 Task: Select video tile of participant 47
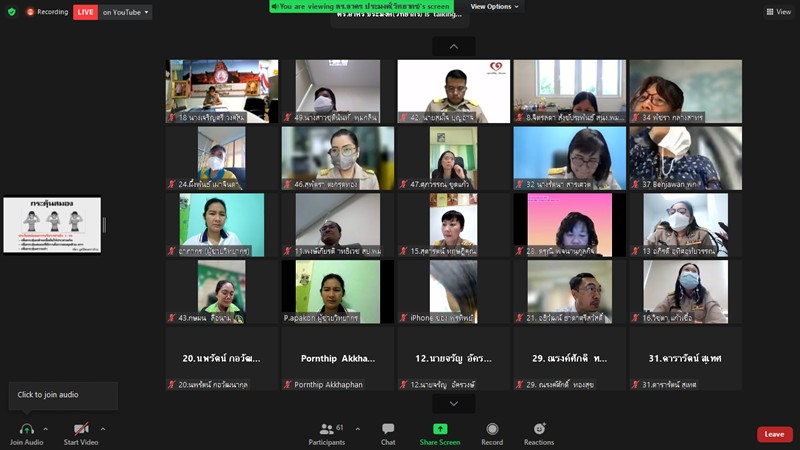pos(454,158)
